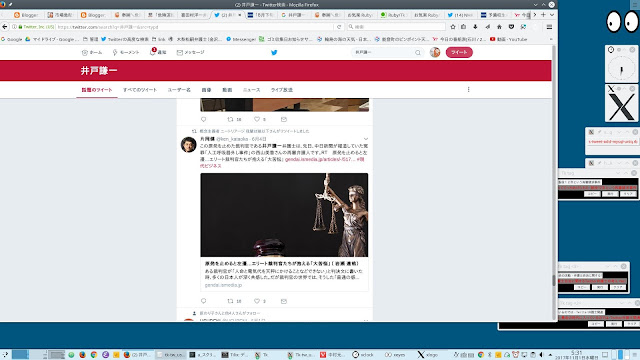
Task: Click Chrome icon in the taskbar
Action: 94,355
